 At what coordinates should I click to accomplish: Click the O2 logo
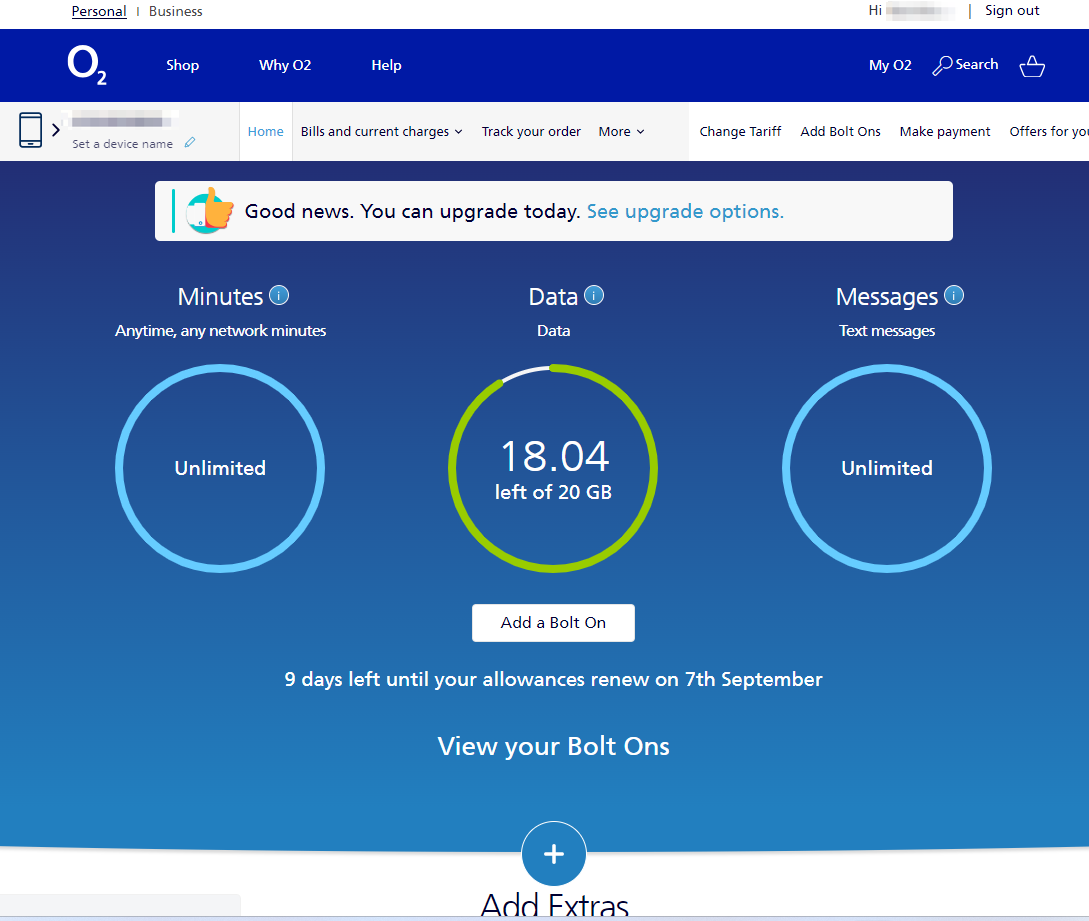point(87,65)
